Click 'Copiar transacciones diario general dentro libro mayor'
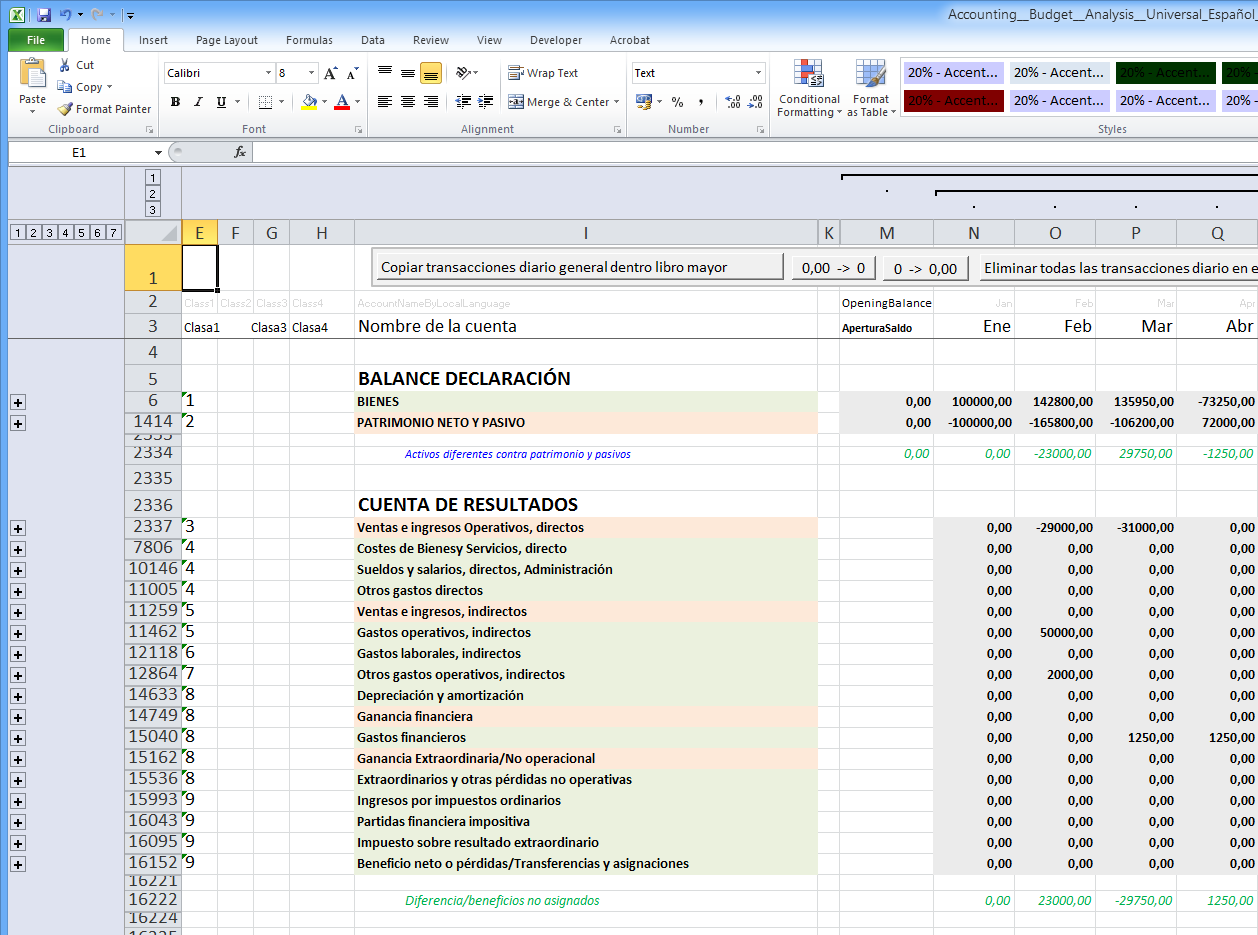 pos(577,267)
